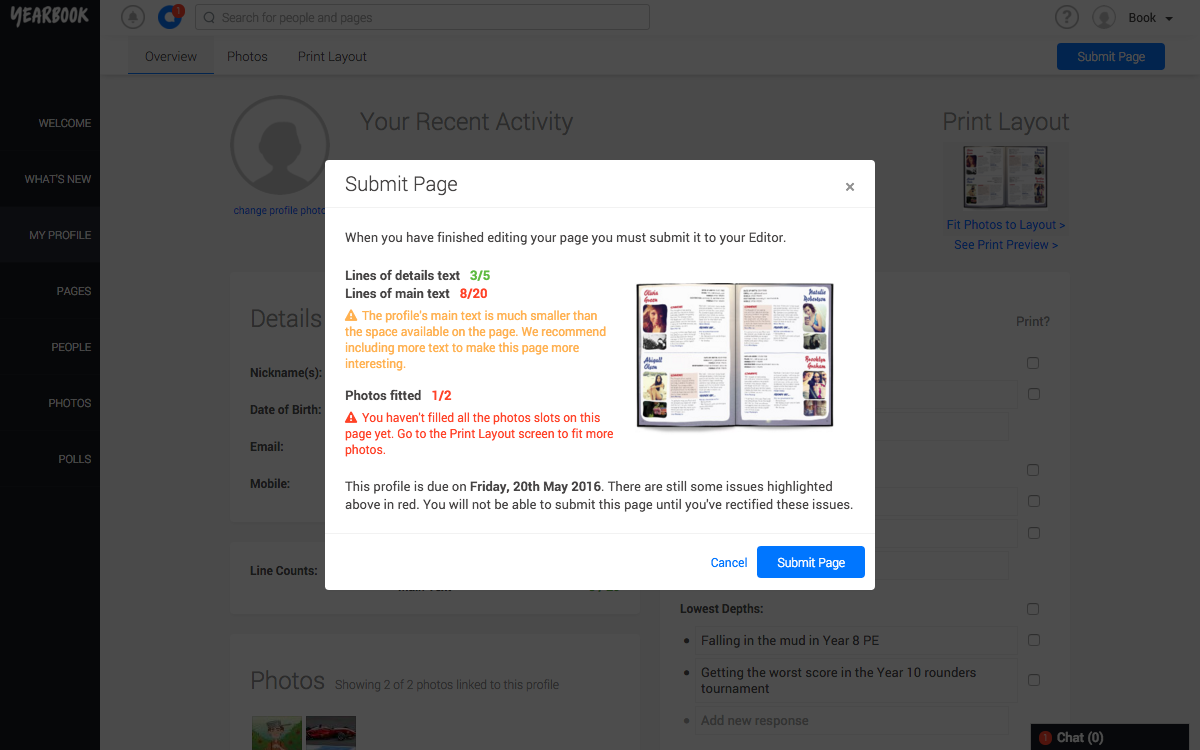The width and height of the screenshot is (1200, 750).
Task: Click the Lines of details text 3/5 count
Action: click(x=480, y=275)
